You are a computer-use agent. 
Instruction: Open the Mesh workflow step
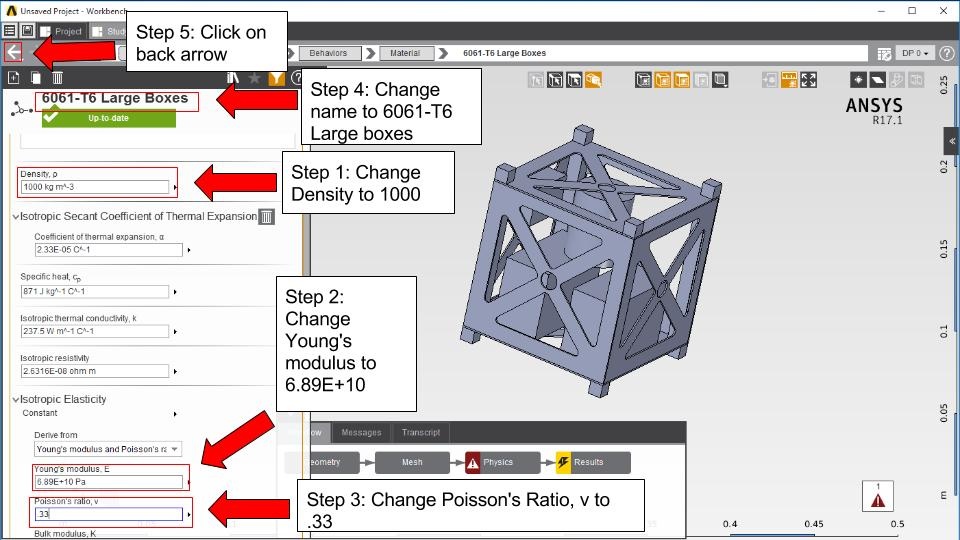pos(412,463)
